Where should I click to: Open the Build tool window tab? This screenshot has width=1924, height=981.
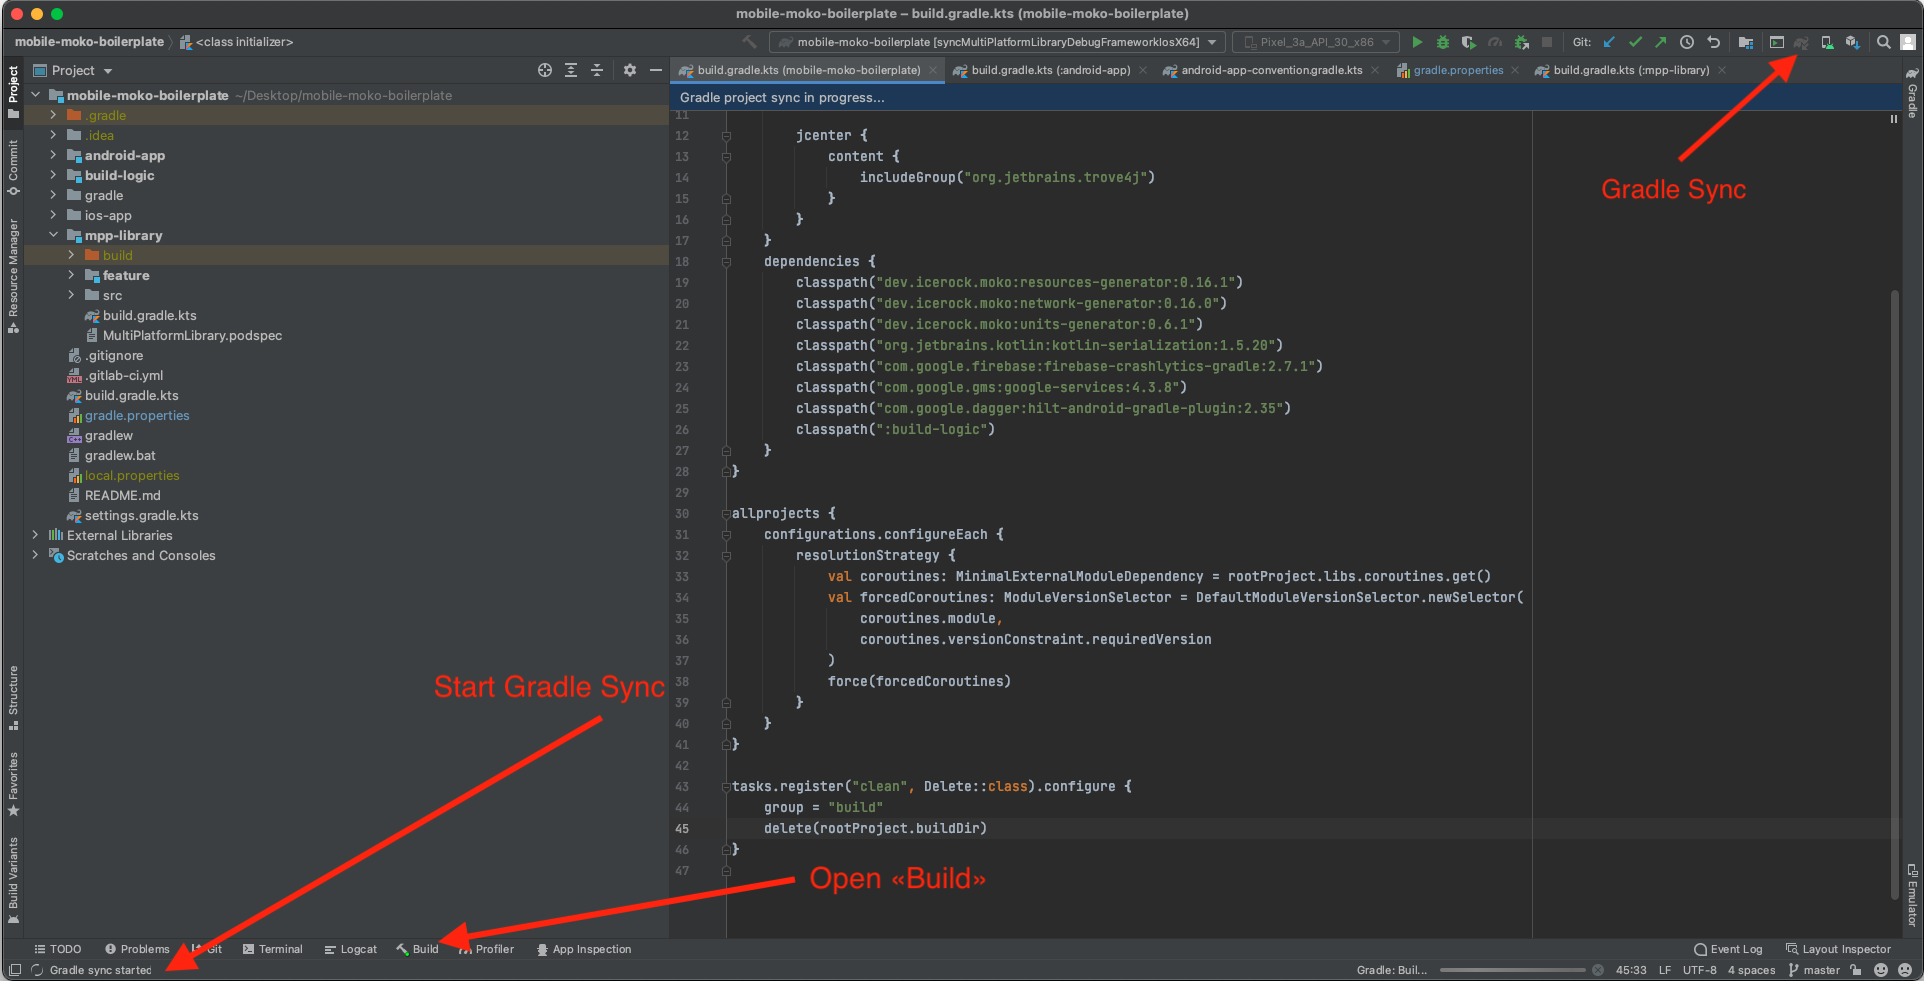pos(417,949)
